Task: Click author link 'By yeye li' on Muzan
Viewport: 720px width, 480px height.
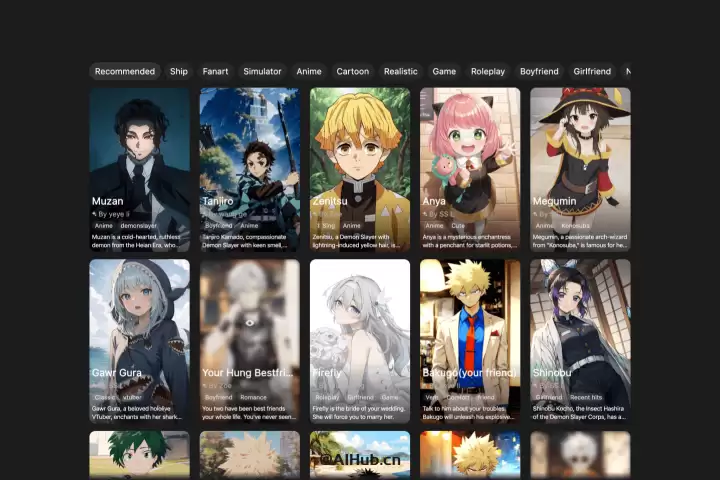Action: tap(113, 214)
